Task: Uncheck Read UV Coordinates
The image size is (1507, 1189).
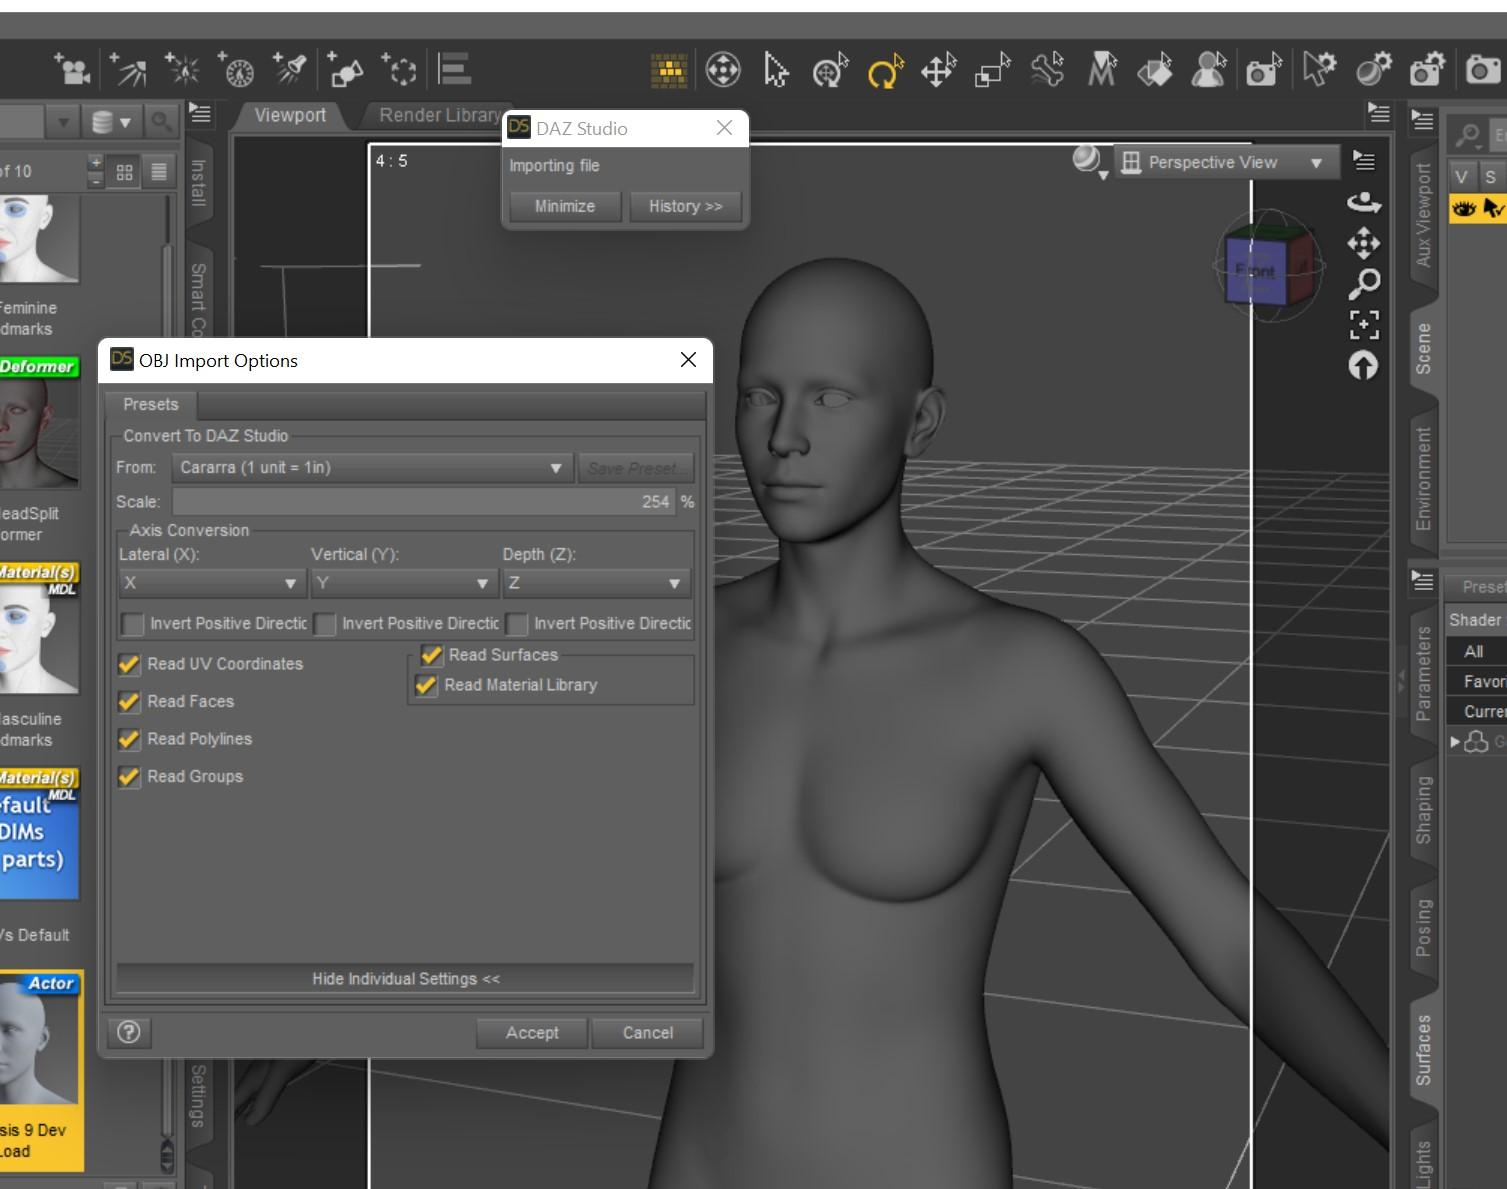Action: [129, 664]
